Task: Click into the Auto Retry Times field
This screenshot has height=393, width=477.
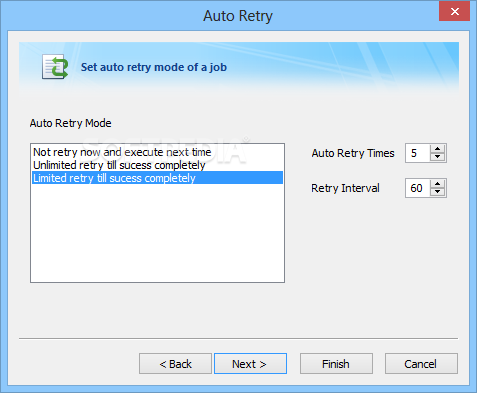Action: 418,153
